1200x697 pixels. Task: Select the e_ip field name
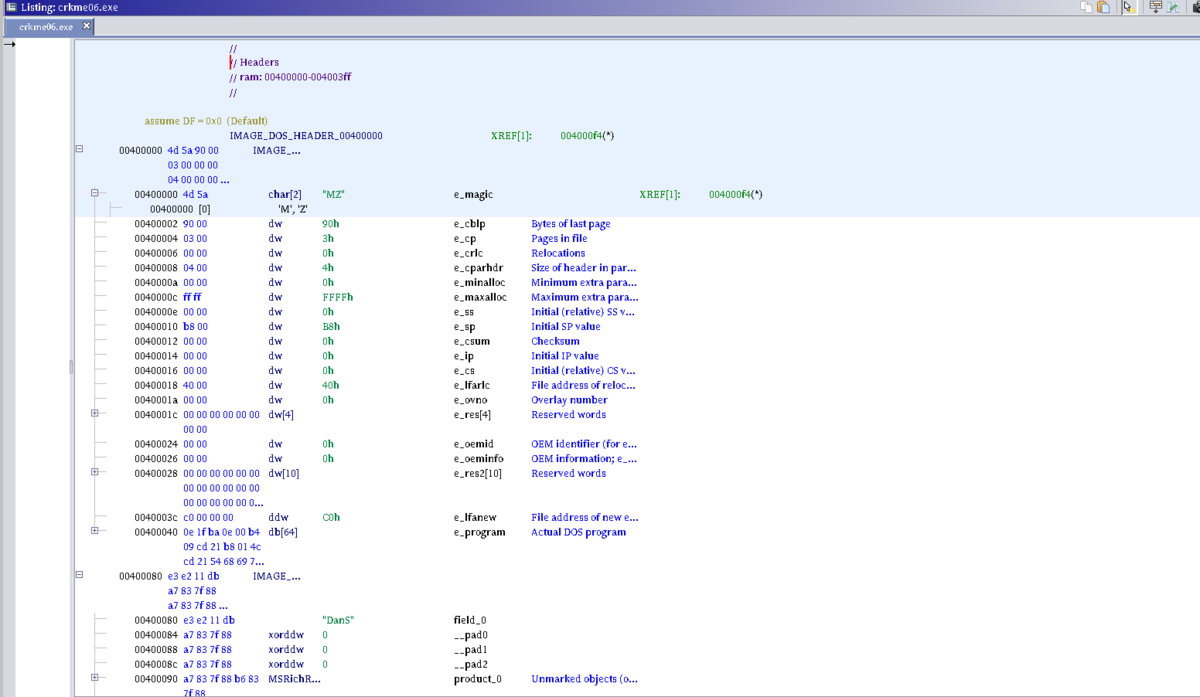tap(462, 356)
